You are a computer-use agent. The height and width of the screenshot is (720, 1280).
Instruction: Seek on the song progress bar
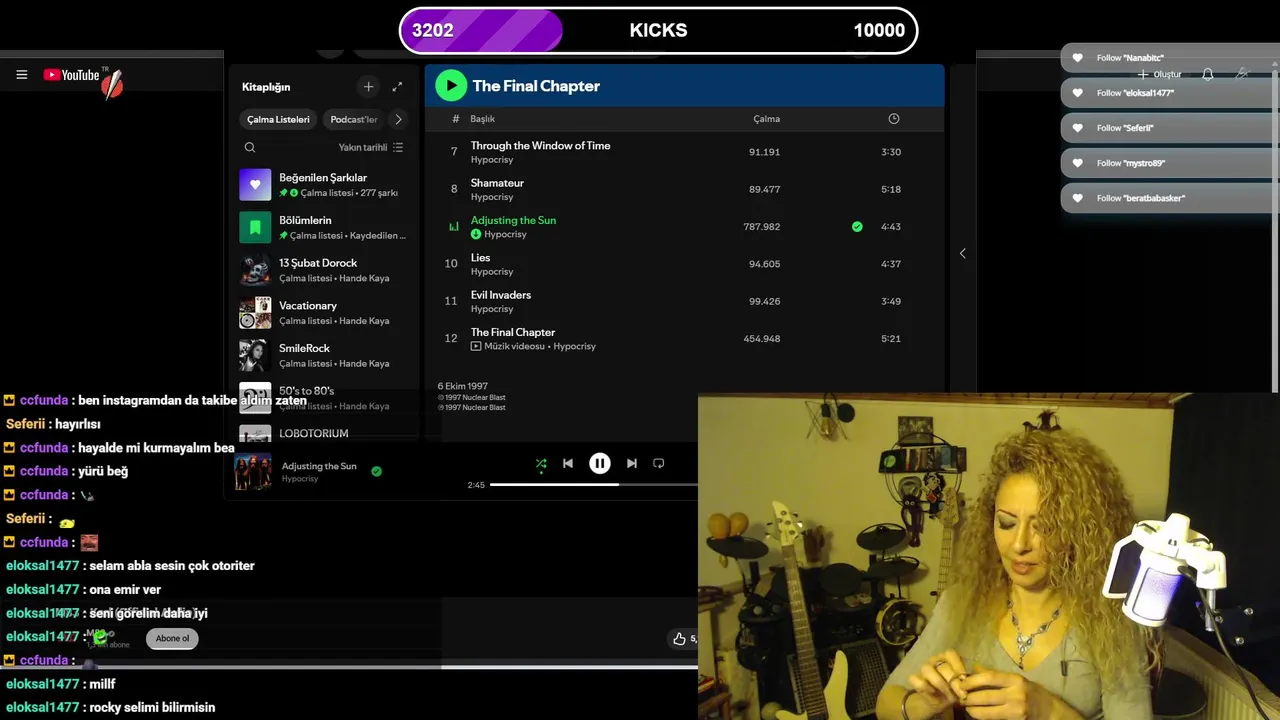coord(594,485)
